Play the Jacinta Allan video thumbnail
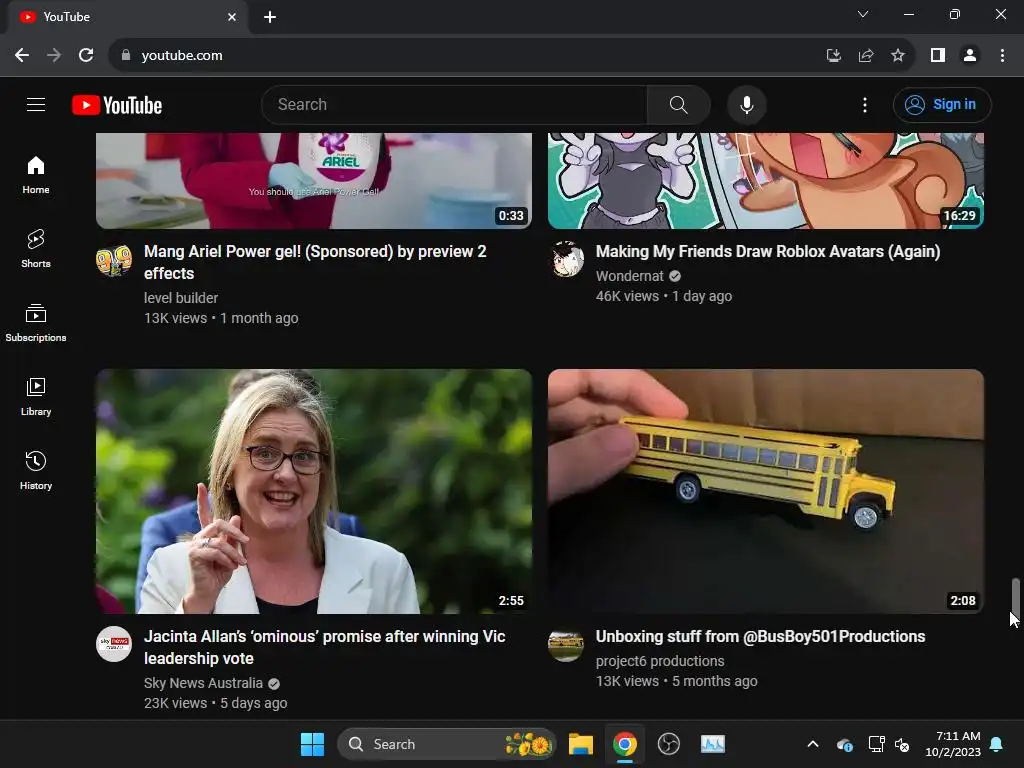 313,491
